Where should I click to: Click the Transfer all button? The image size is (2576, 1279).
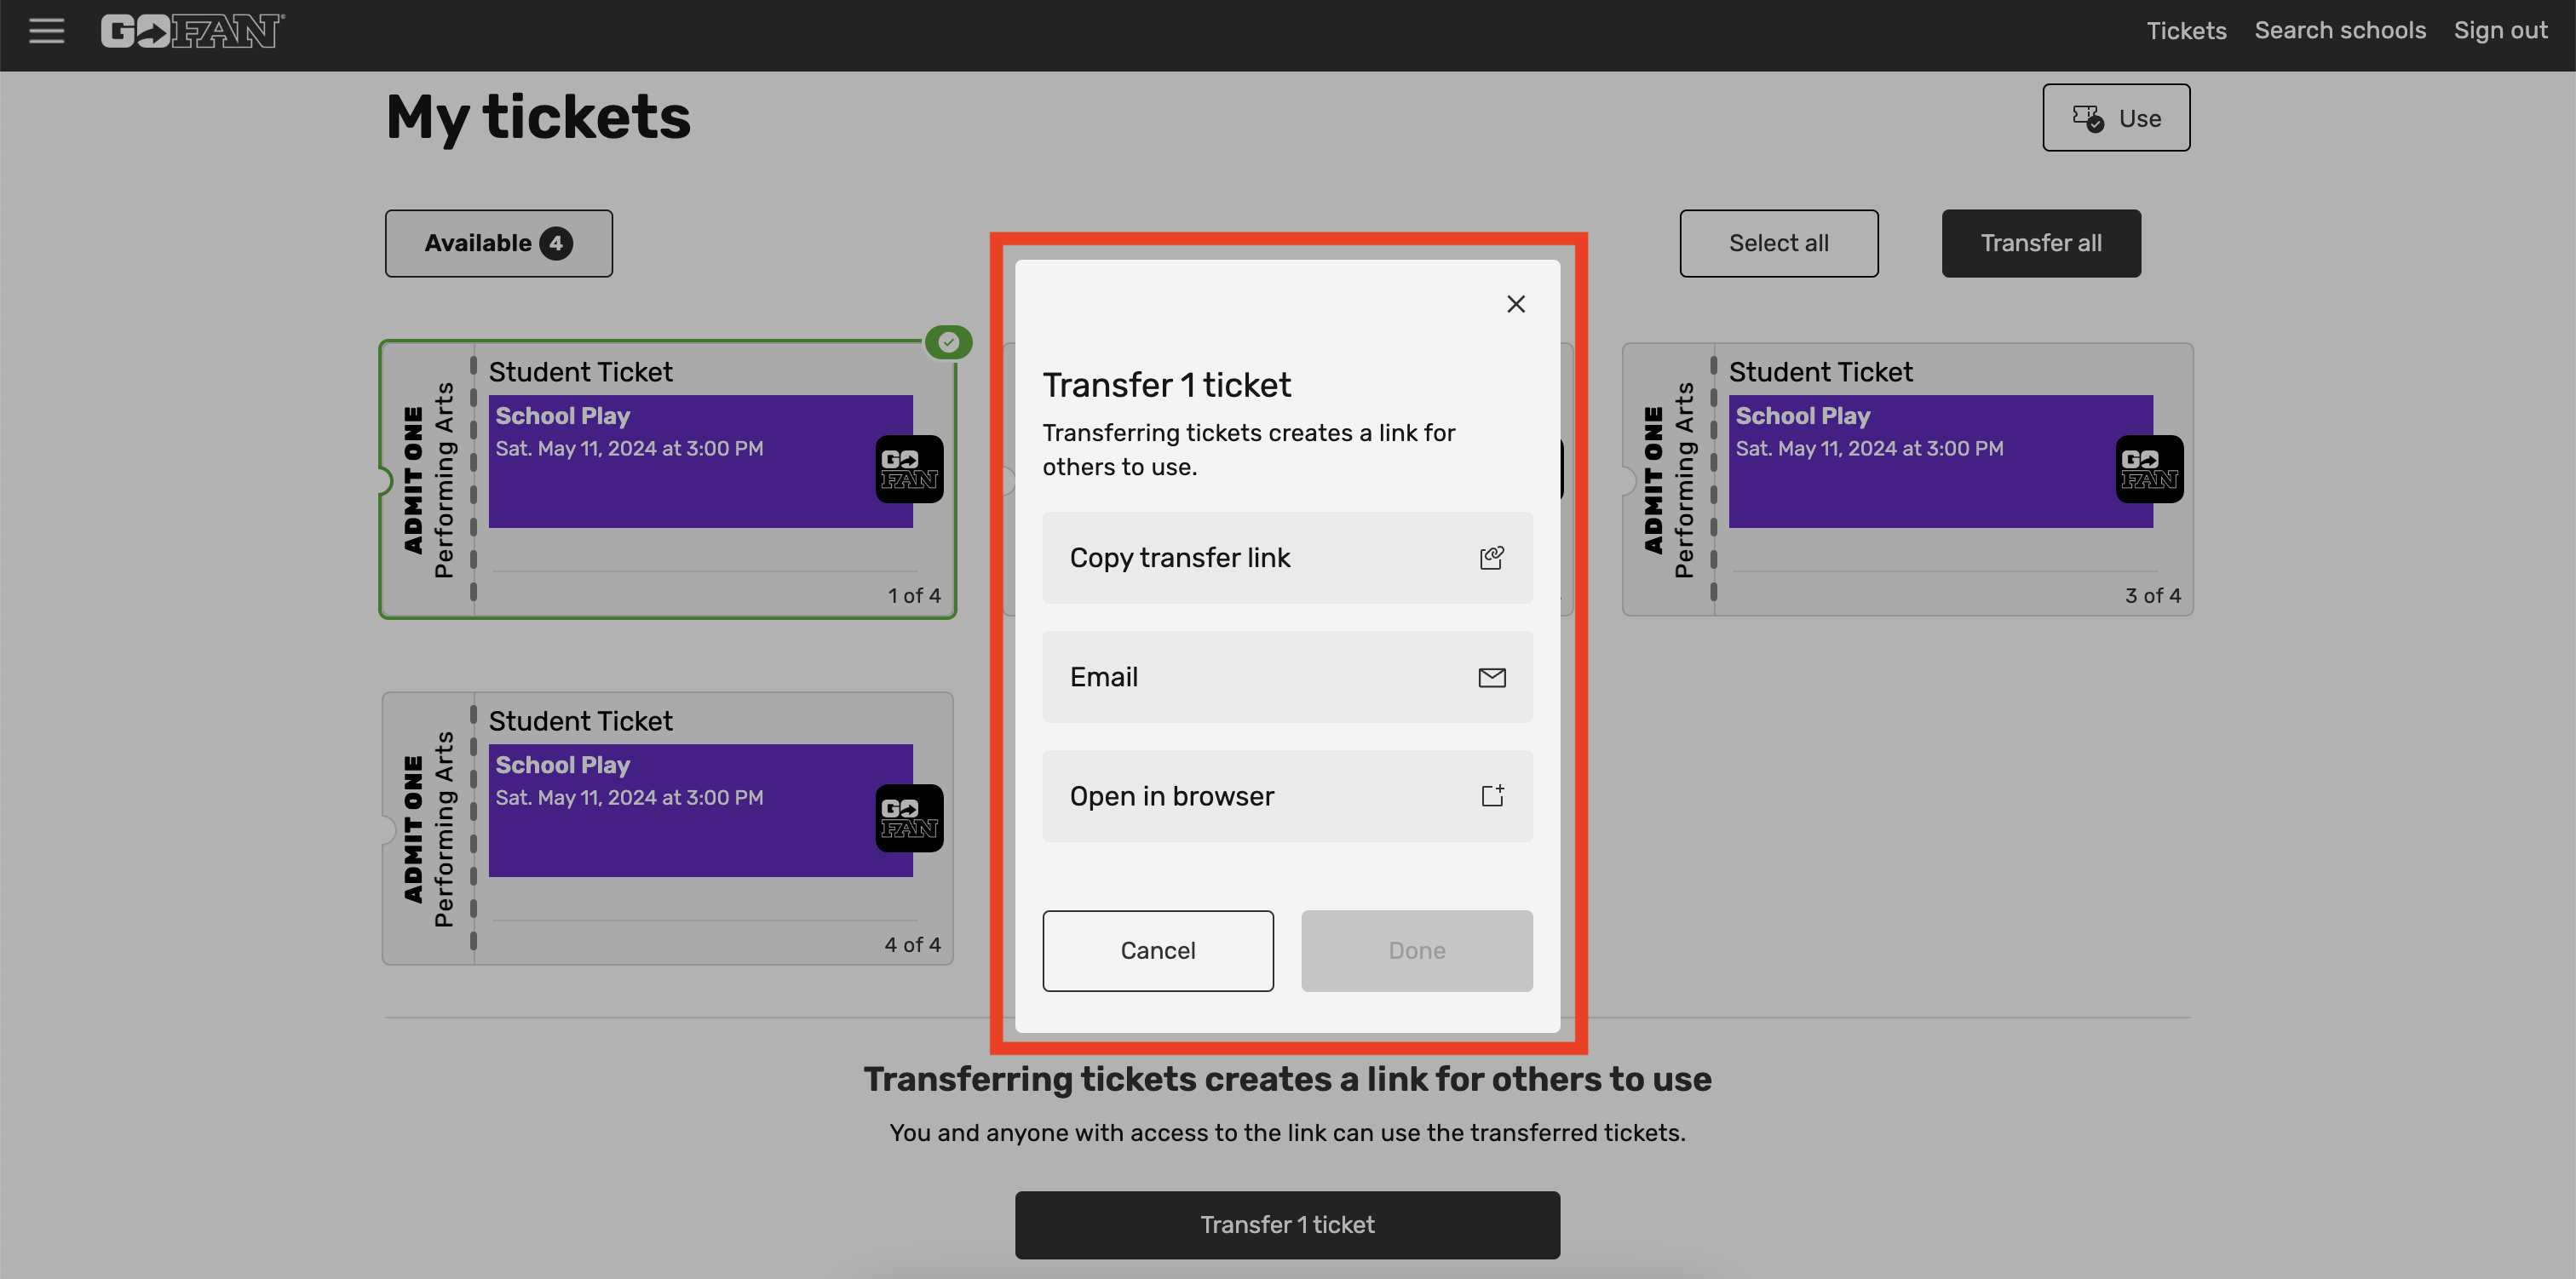pyautogui.click(x=2041, y=242)
